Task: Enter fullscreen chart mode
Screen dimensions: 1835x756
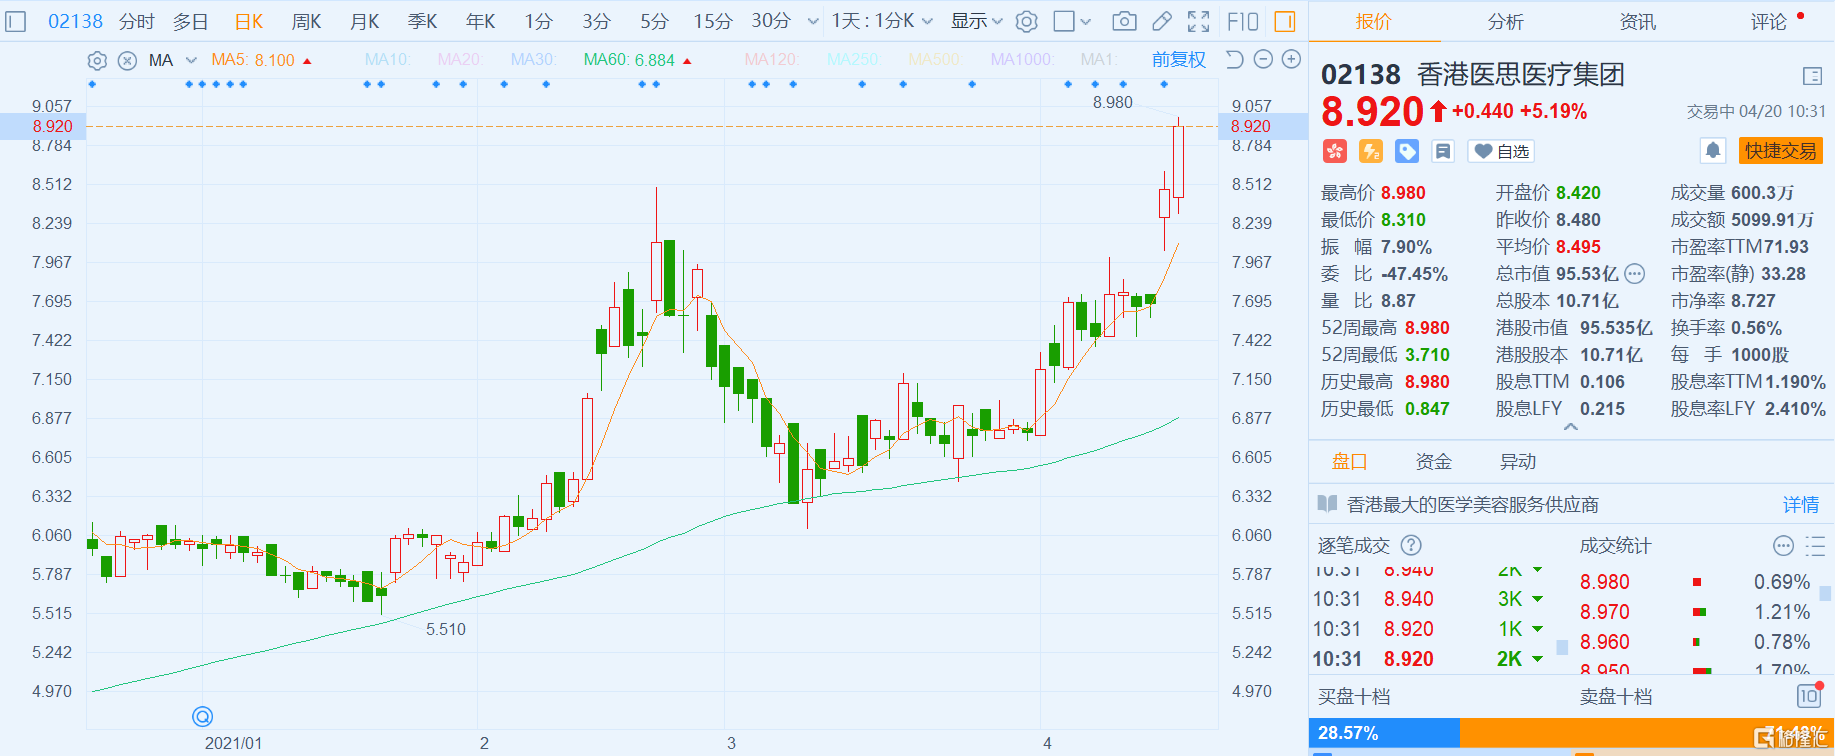Action: point(1198,21)
